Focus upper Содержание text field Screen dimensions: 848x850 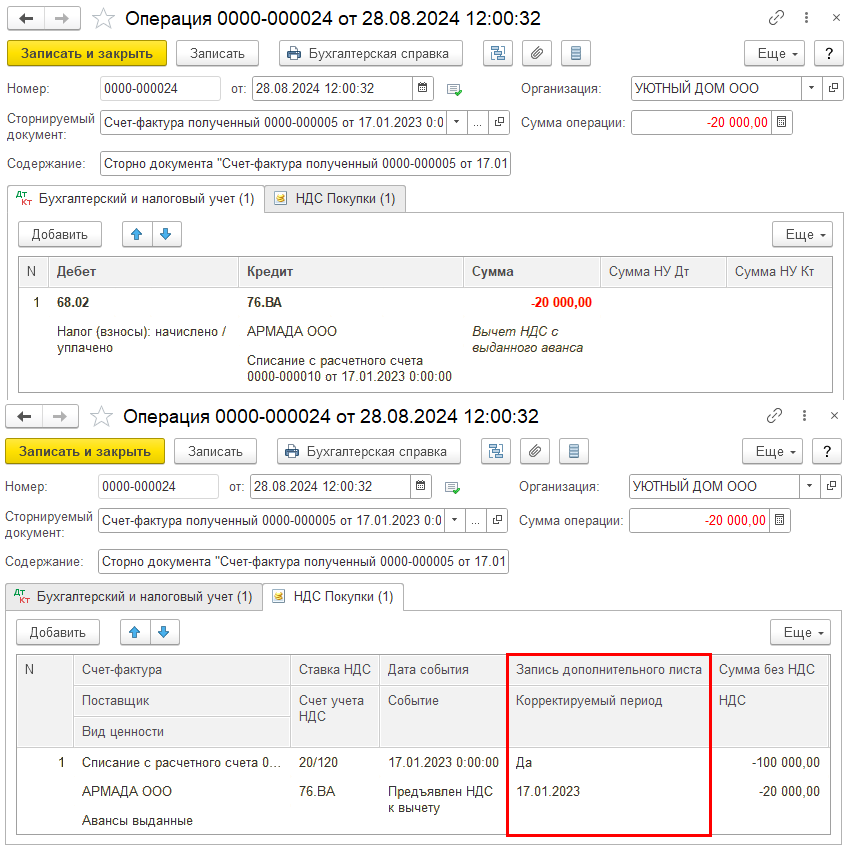305,163
